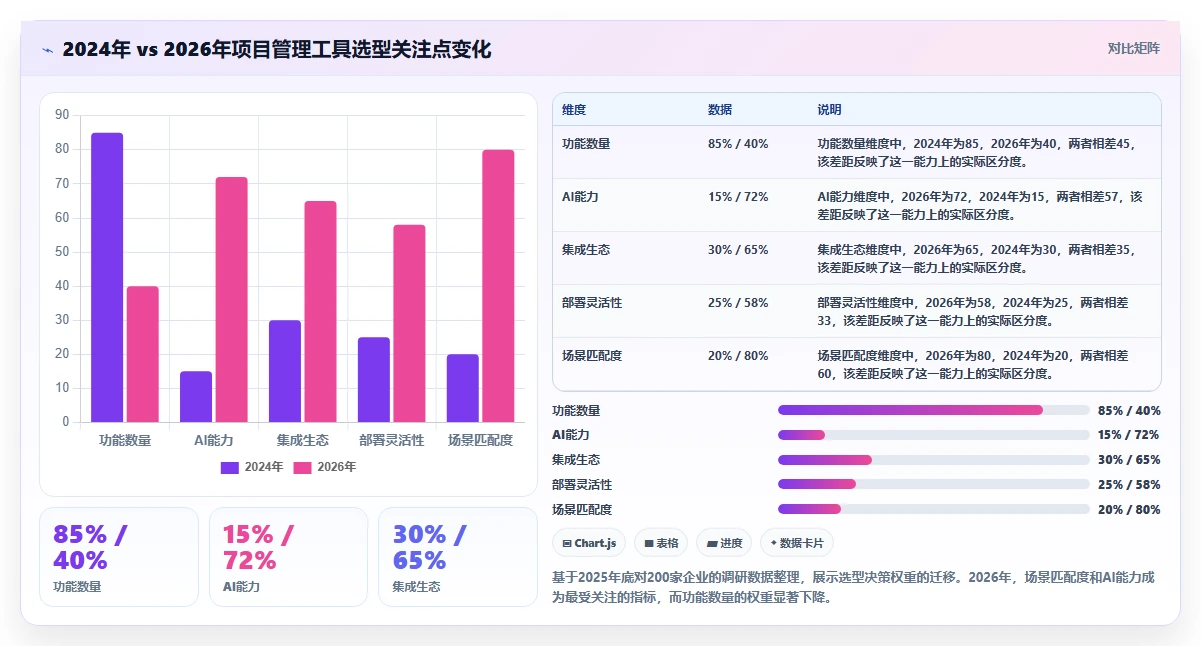Open the 功能数量 85% / 40% data card

tap(119, 557)
